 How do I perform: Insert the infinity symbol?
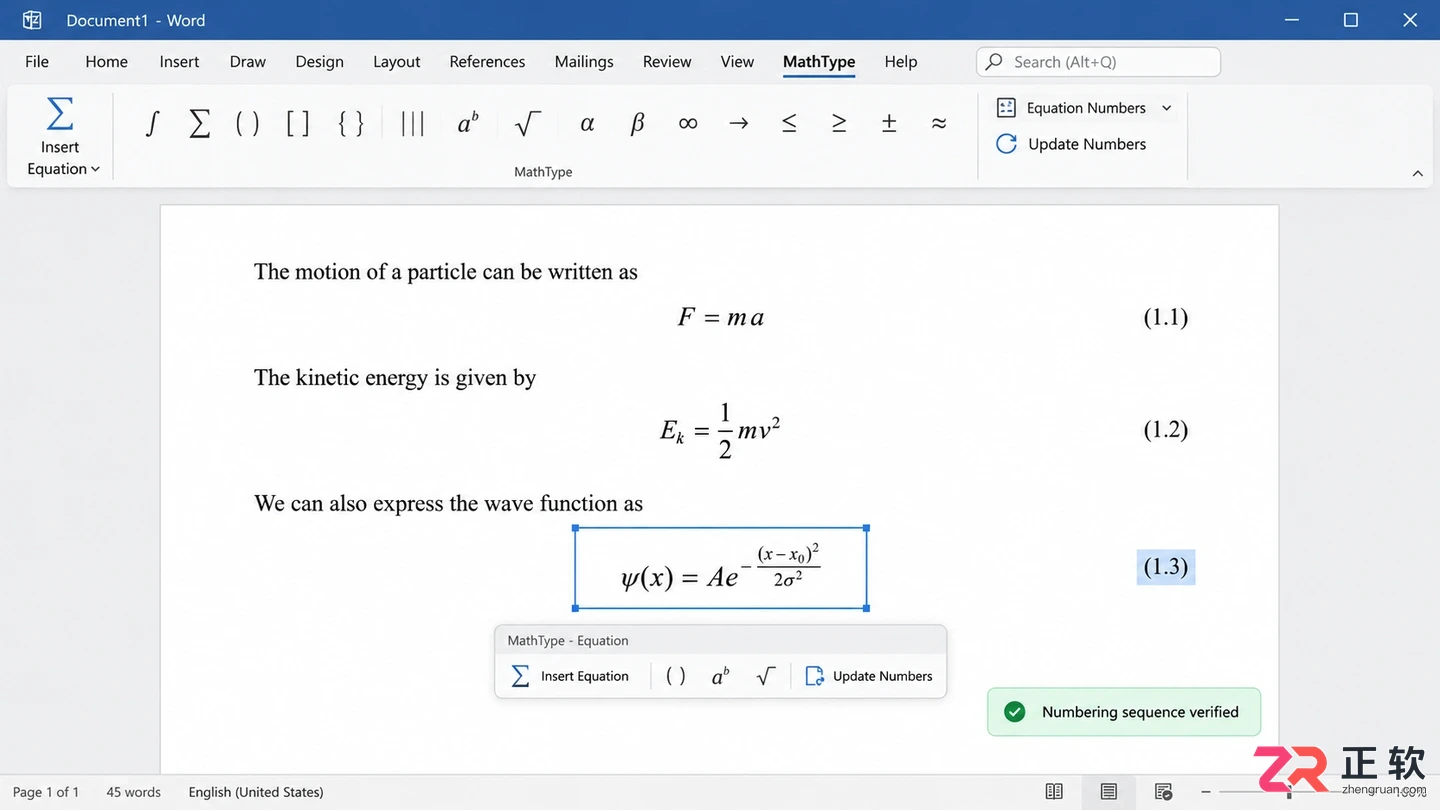(688, 123)
